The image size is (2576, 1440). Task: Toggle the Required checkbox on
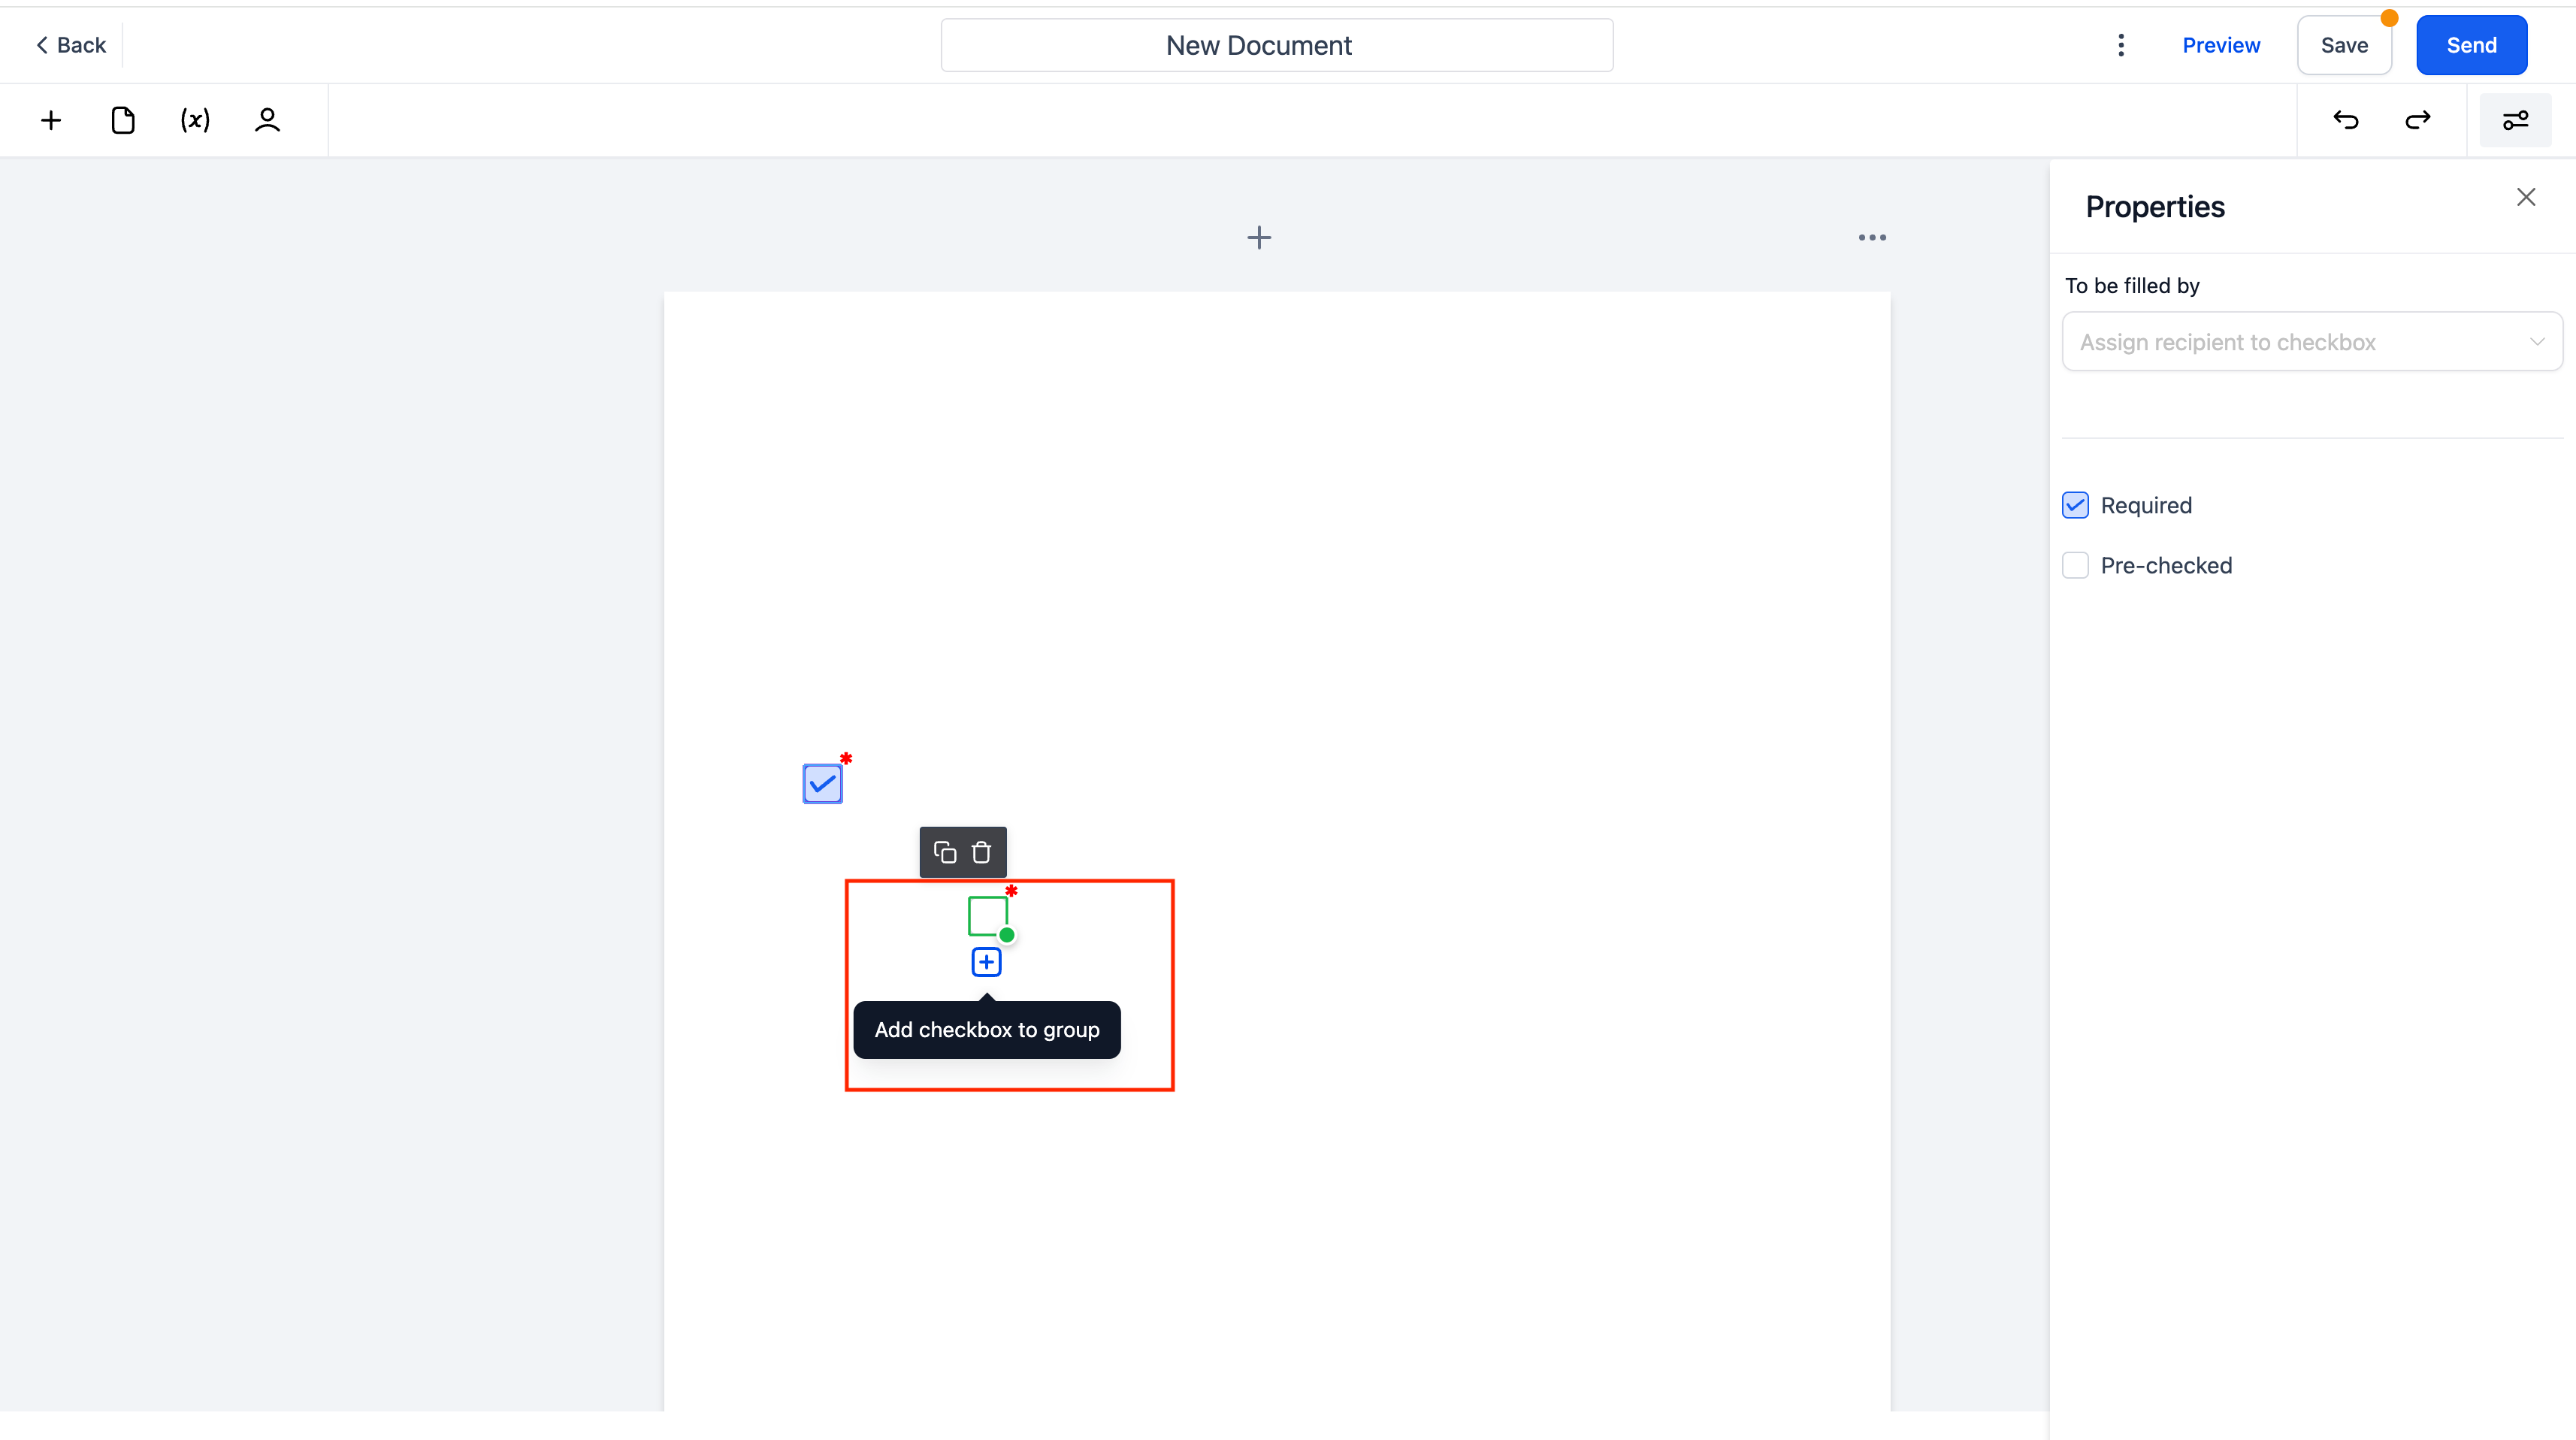tap(2076, 504)
